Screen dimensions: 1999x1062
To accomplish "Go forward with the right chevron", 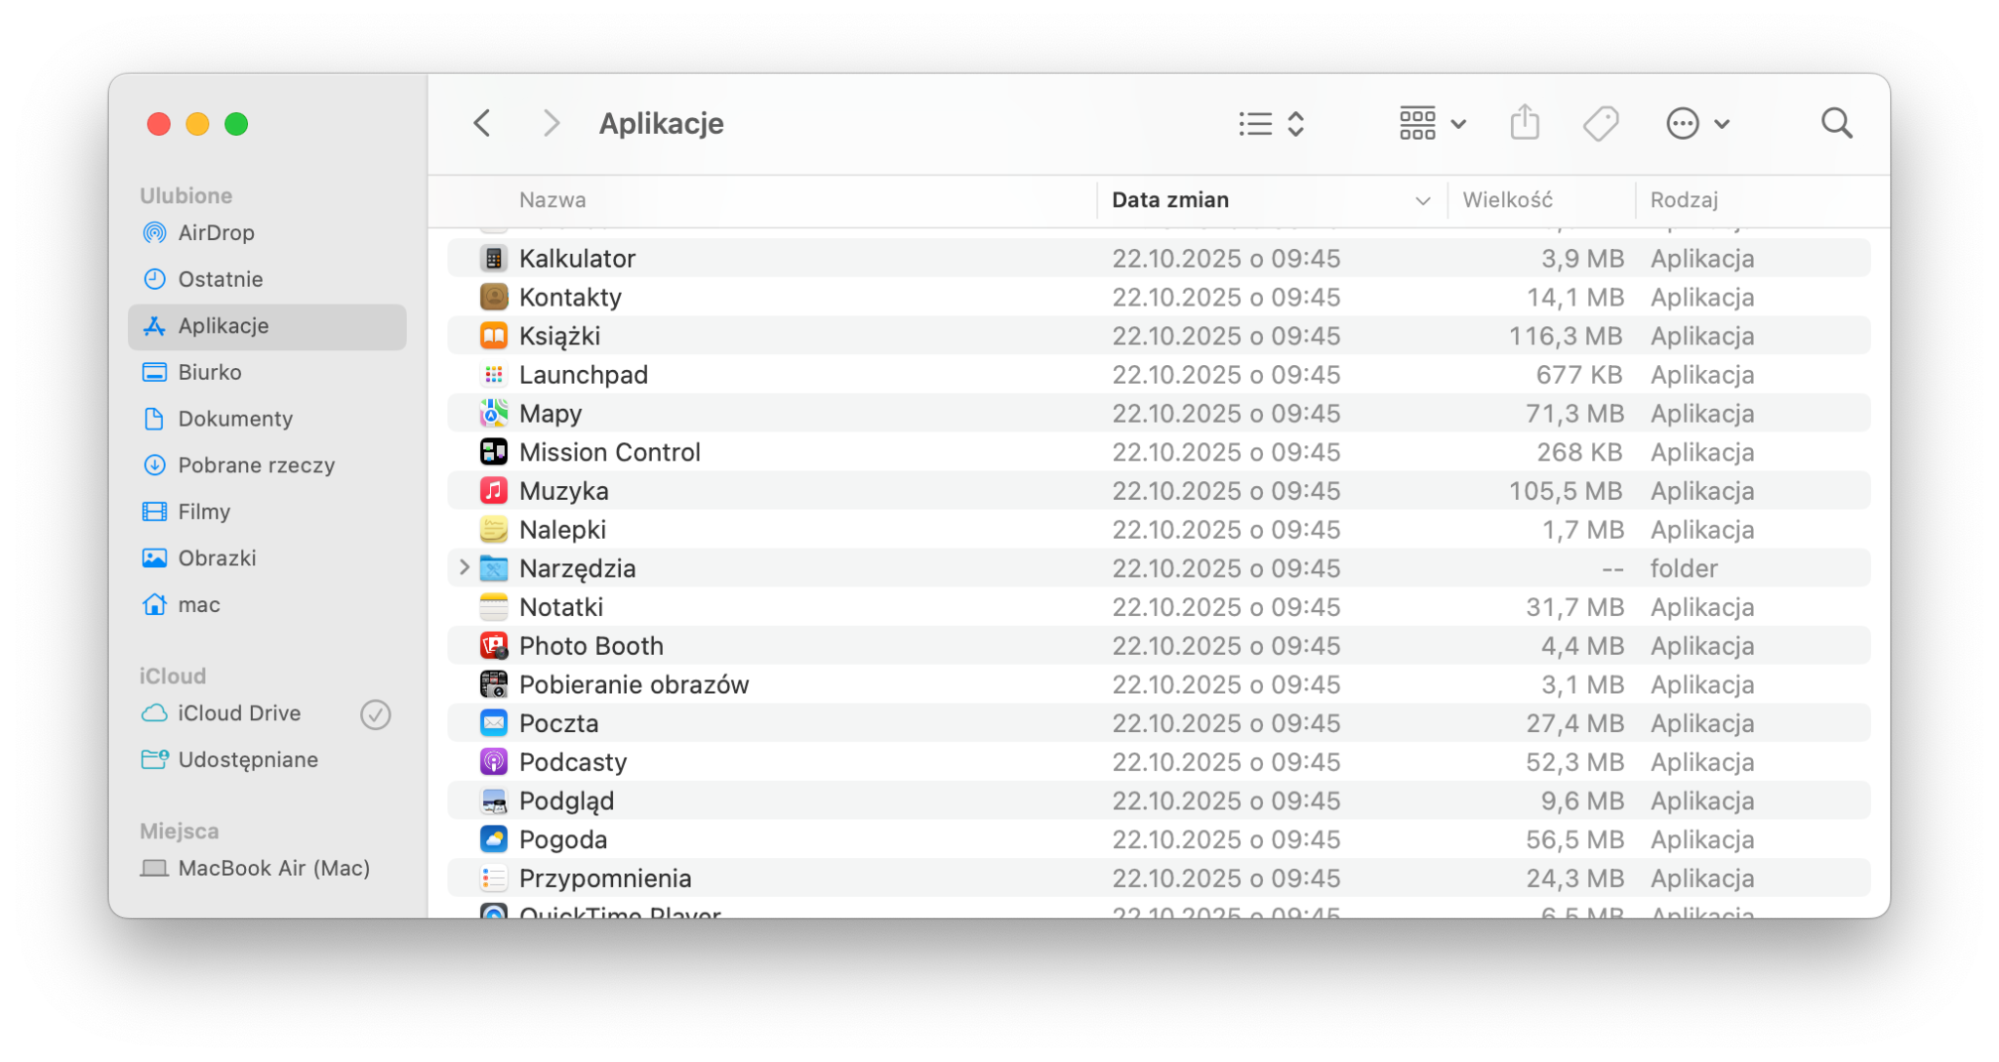I will tap(551, 124).
